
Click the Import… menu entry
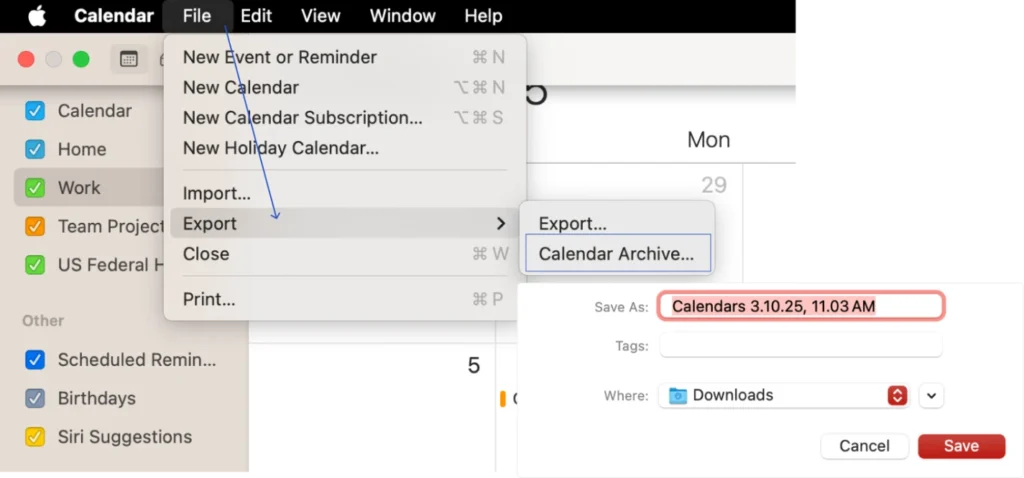(217, 193)
